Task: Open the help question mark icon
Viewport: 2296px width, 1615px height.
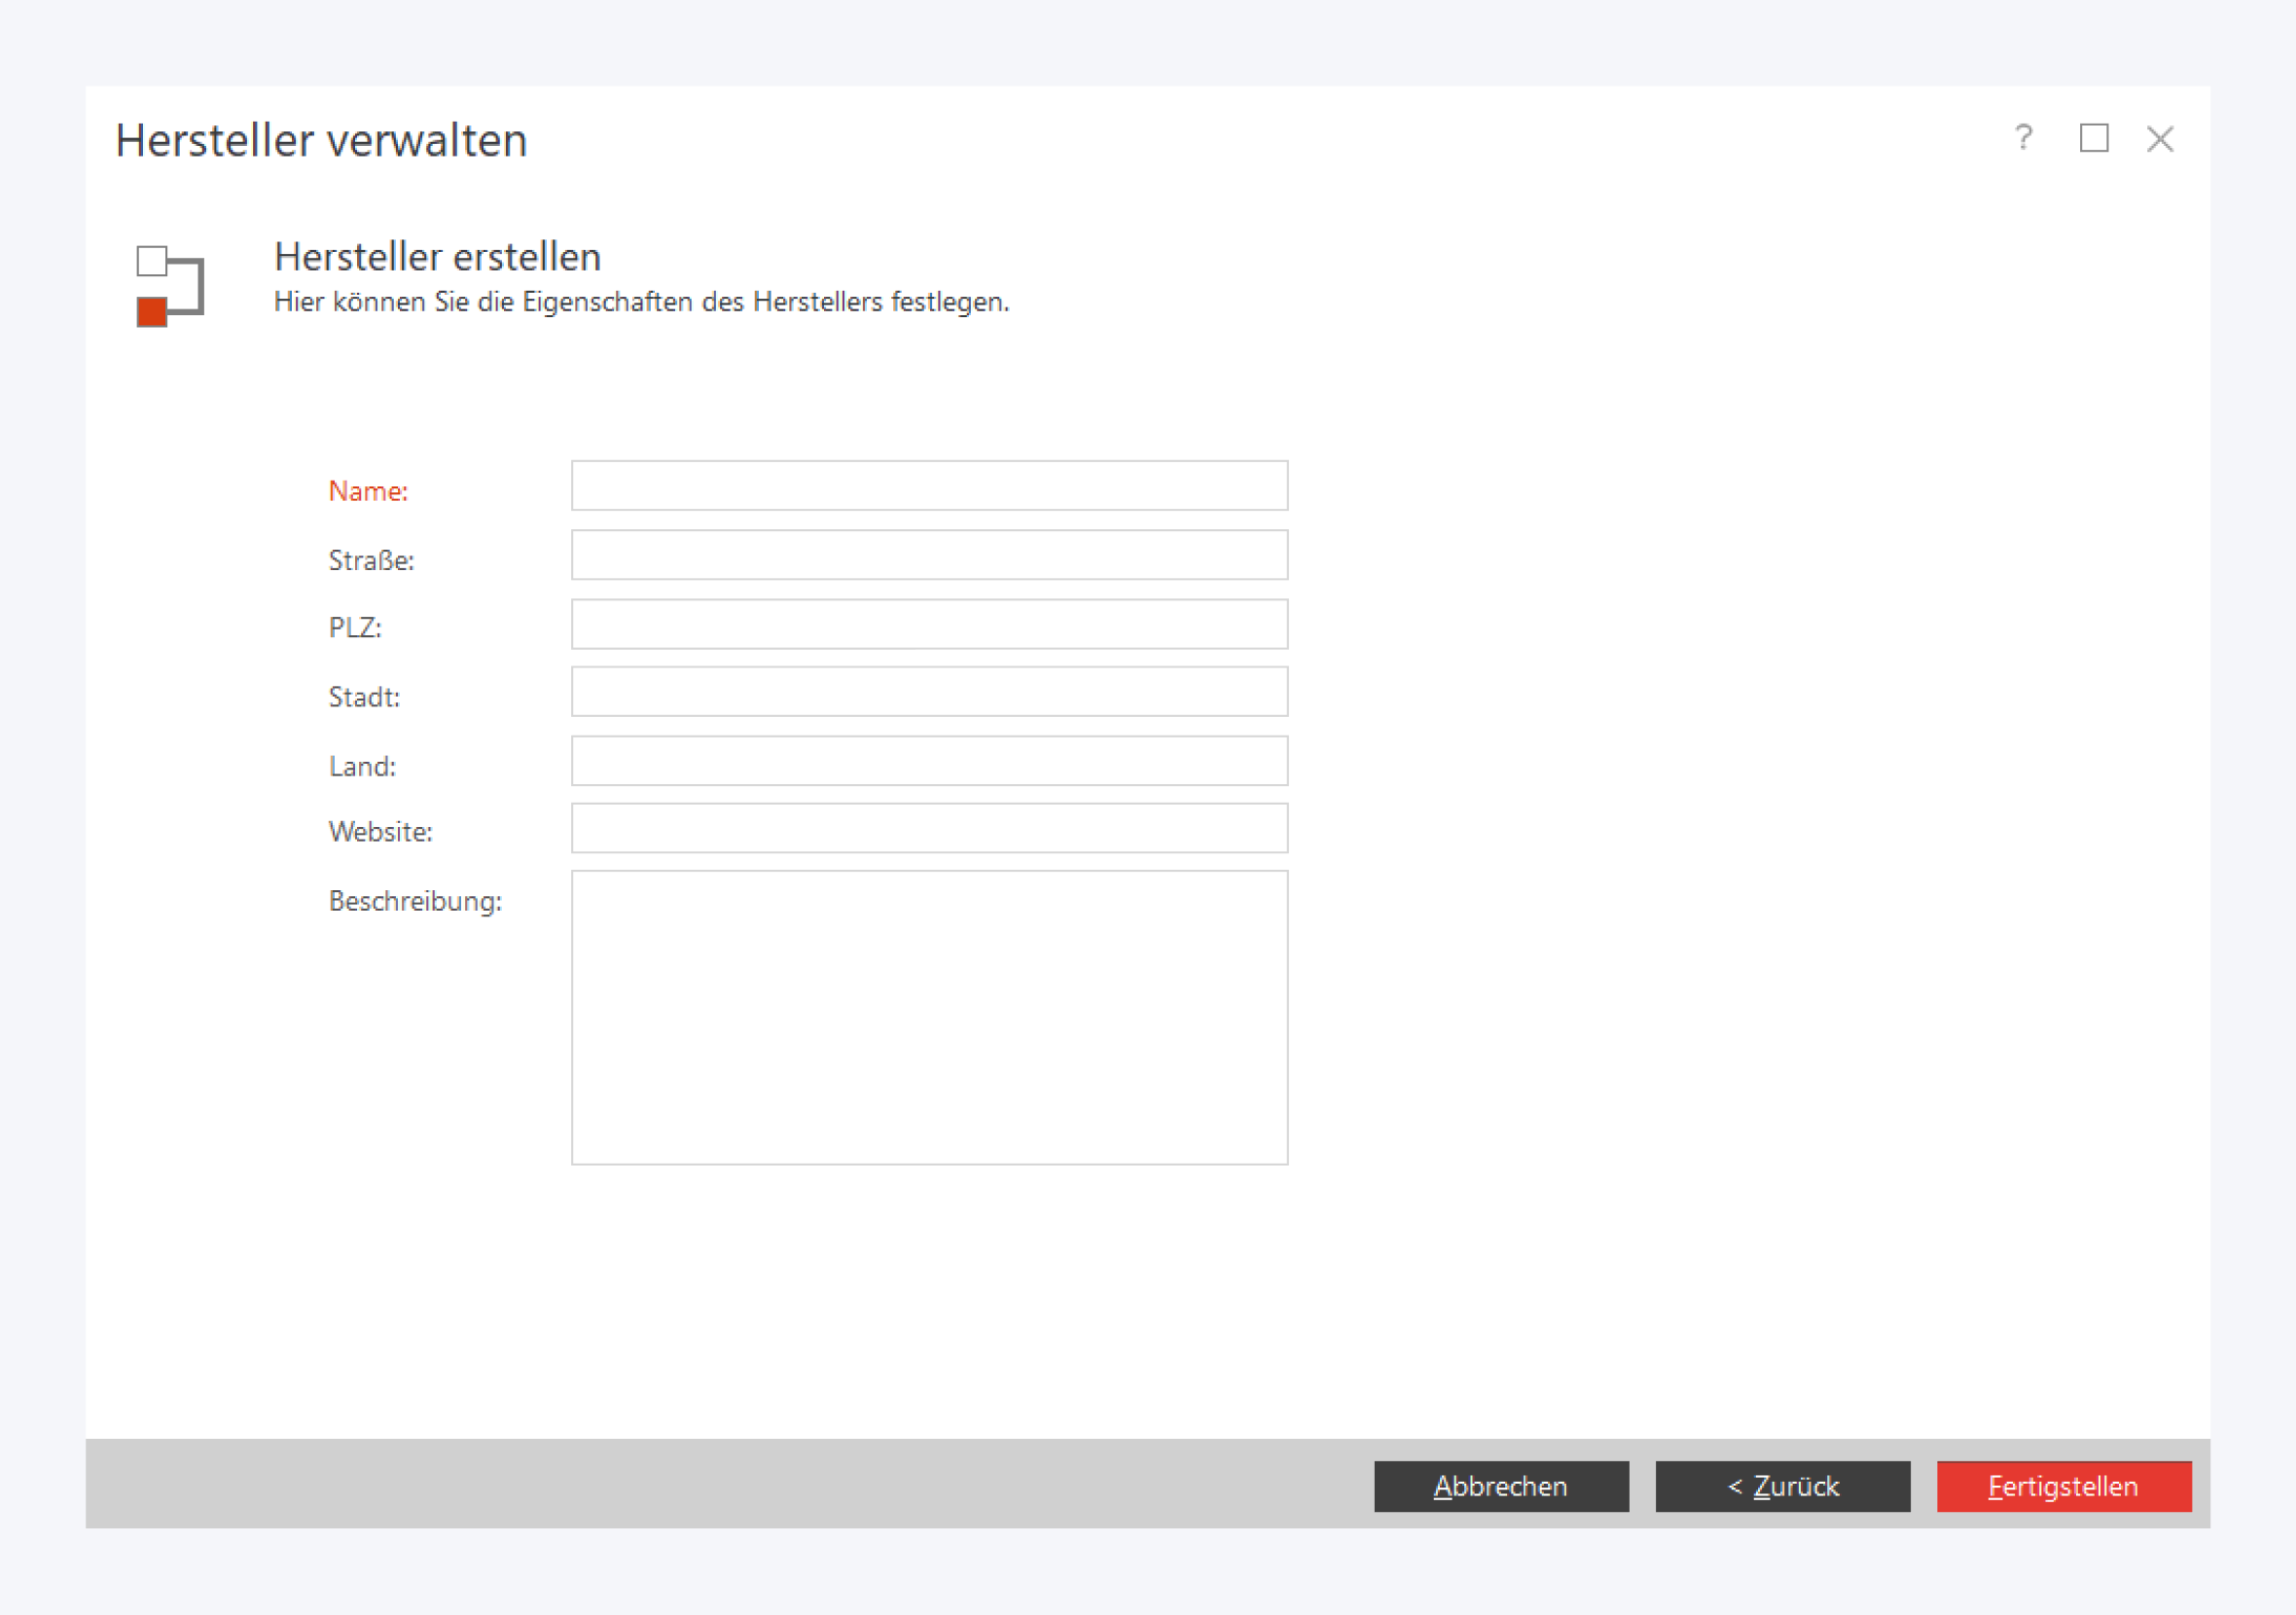Action: pos(2023,138)
